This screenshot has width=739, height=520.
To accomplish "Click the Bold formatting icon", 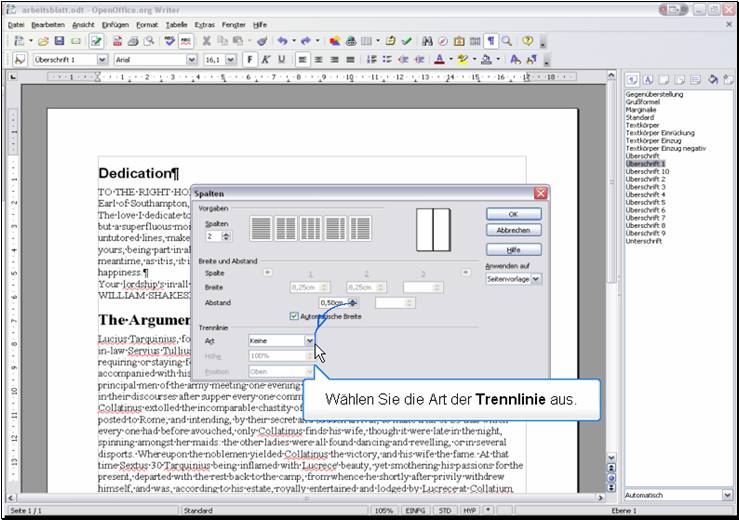I will [x=250, y=60].
